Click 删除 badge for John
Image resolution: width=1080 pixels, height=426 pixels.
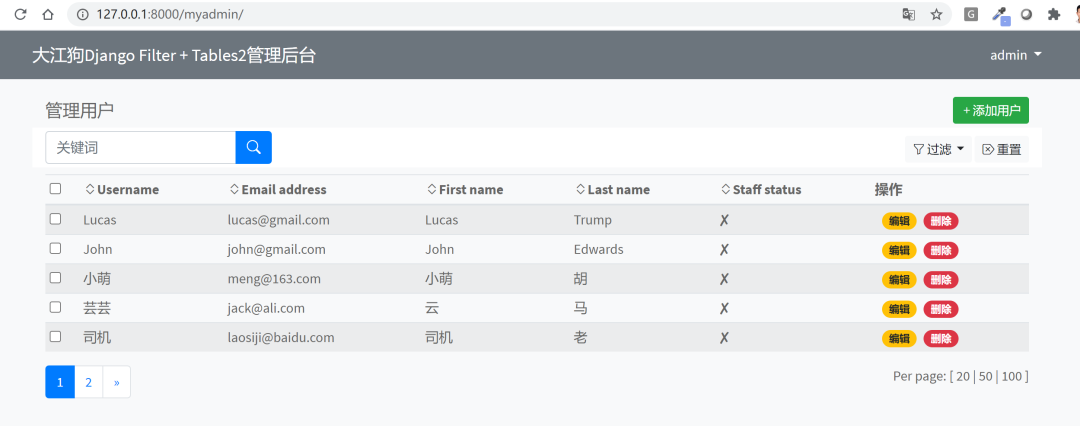coord(941,250)
